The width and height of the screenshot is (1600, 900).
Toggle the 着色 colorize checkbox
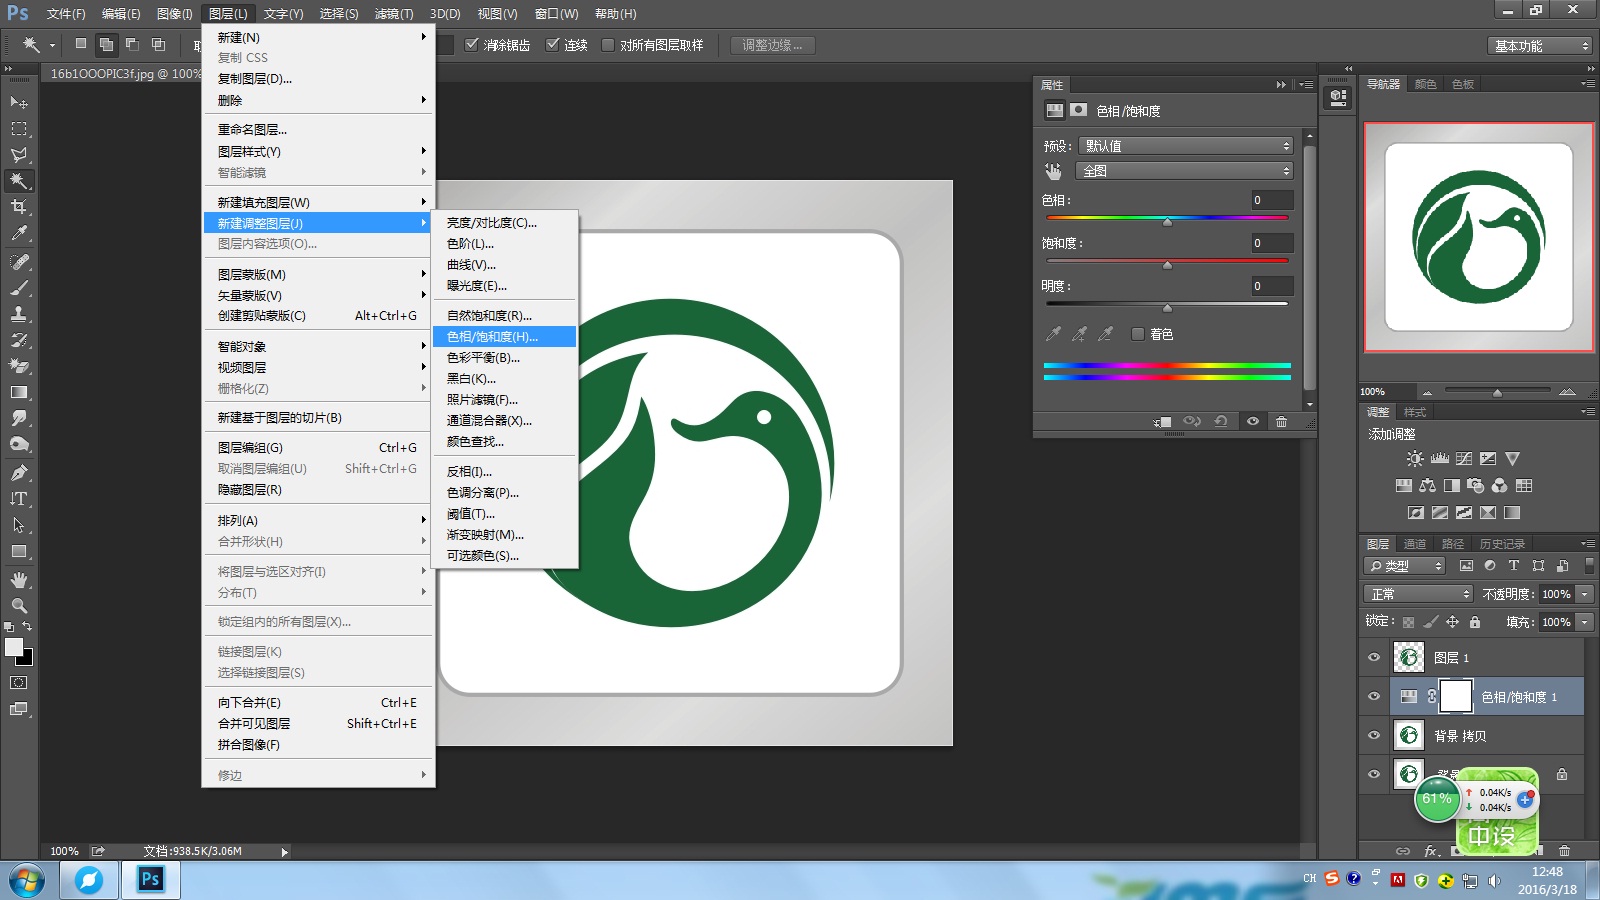tap(1138, 334)
